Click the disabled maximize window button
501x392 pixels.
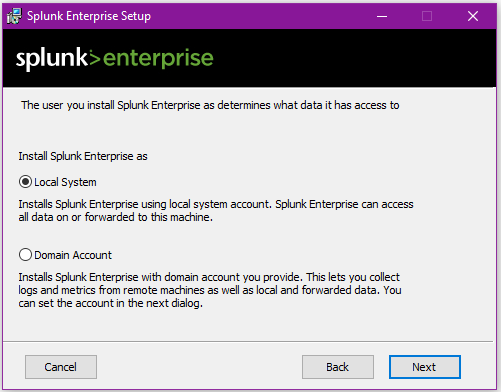pyautogui.click(x=427, y=16)
